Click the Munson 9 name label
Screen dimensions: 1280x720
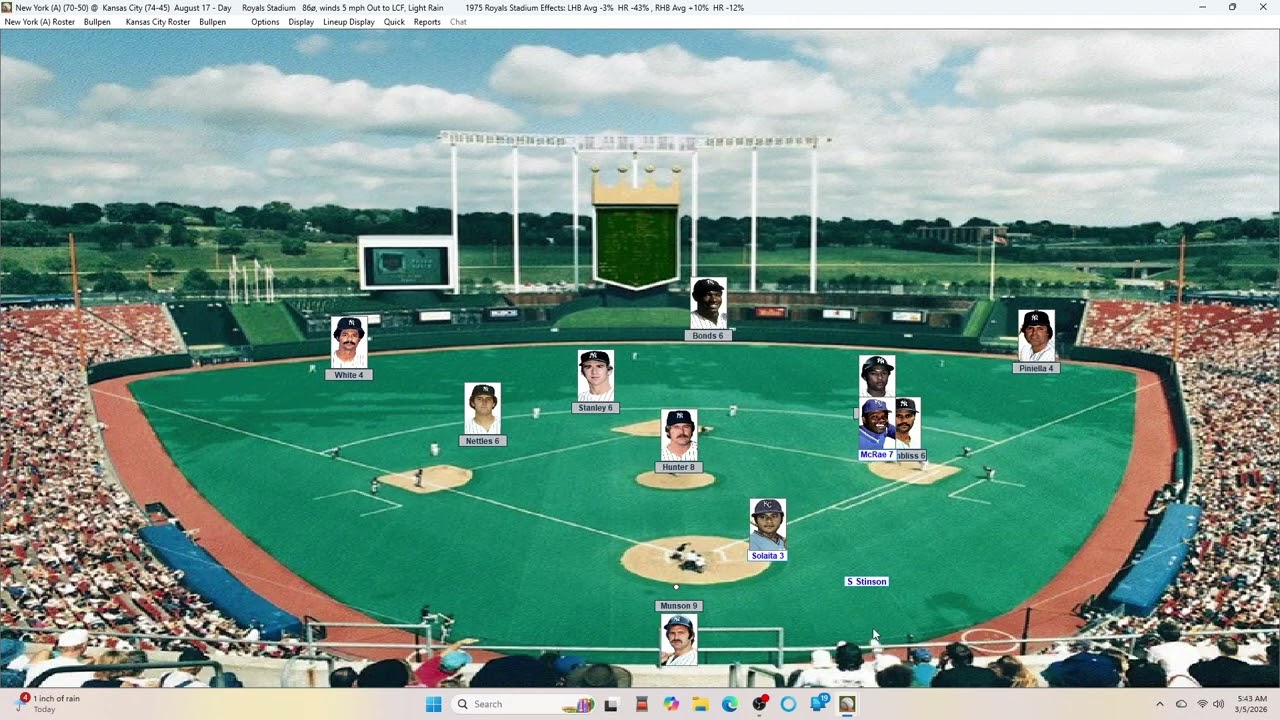click(679, 606)
